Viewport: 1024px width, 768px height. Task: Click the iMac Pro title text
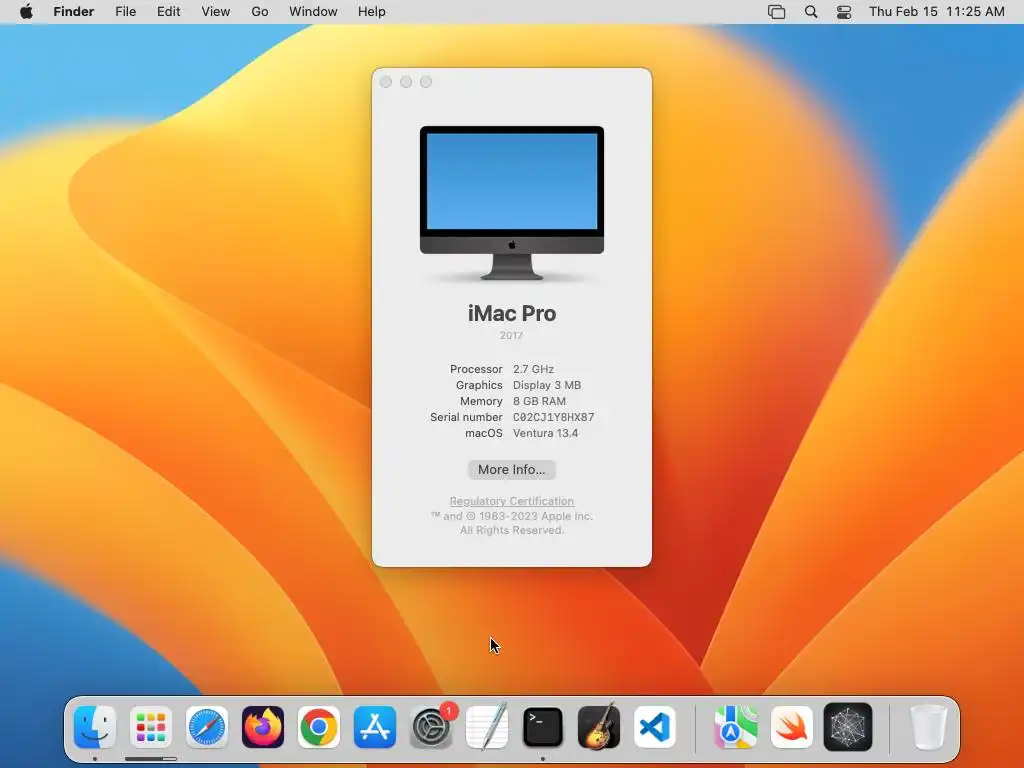click(x=512, y=313)
